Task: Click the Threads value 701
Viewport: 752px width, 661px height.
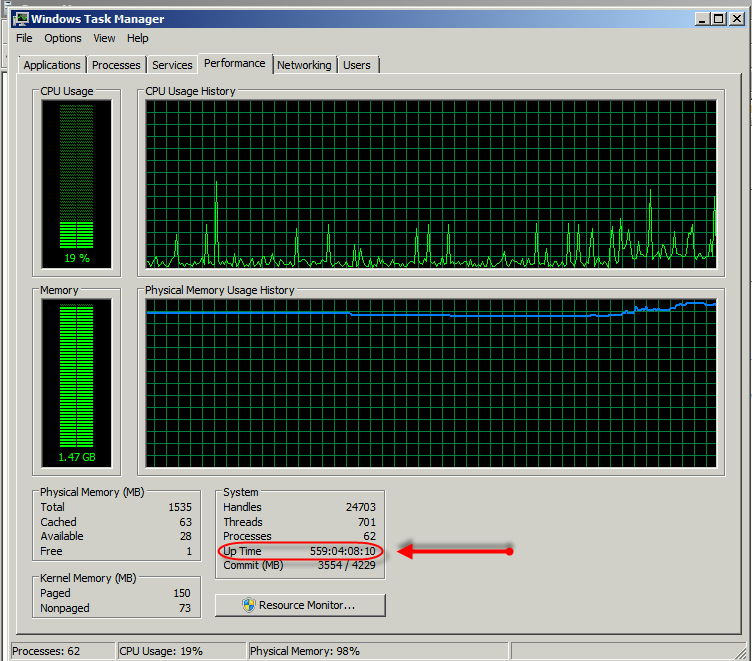Action: pyautogui.click(x=367, y=522)
